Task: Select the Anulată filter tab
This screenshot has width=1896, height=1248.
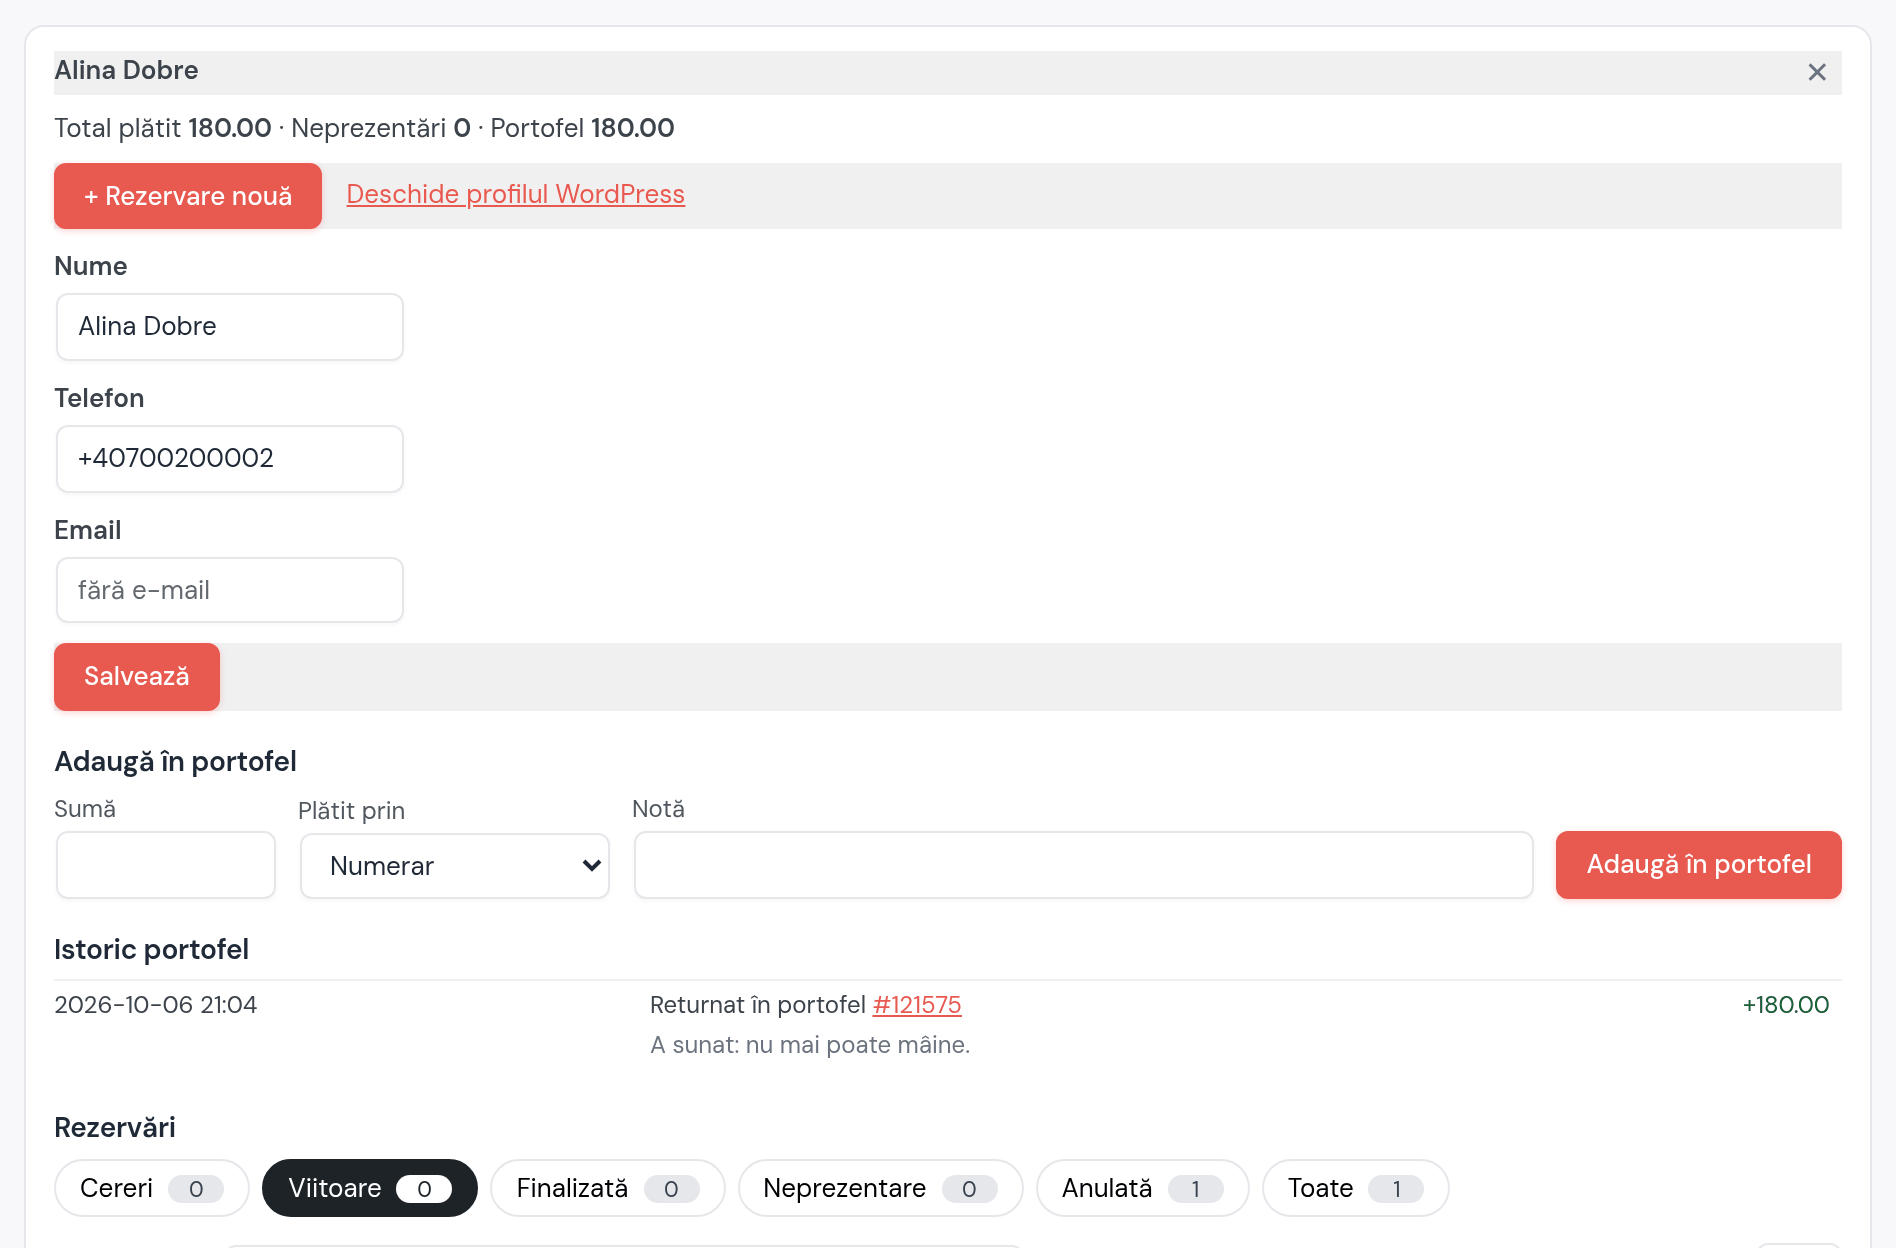Action: click(1143, 1188)
